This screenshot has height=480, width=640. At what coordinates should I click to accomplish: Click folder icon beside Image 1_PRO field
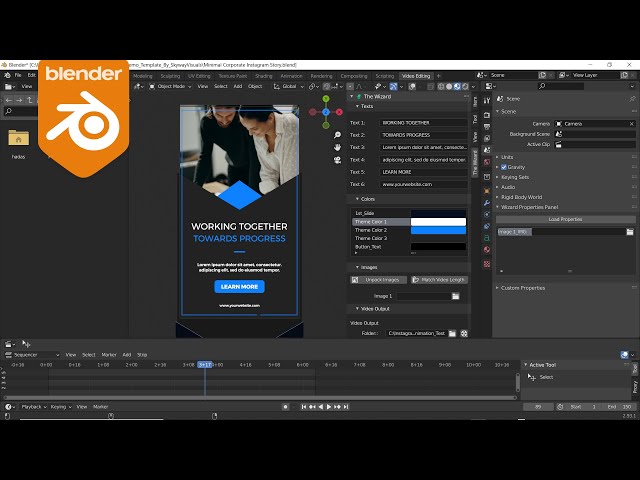tap(630, 231)
